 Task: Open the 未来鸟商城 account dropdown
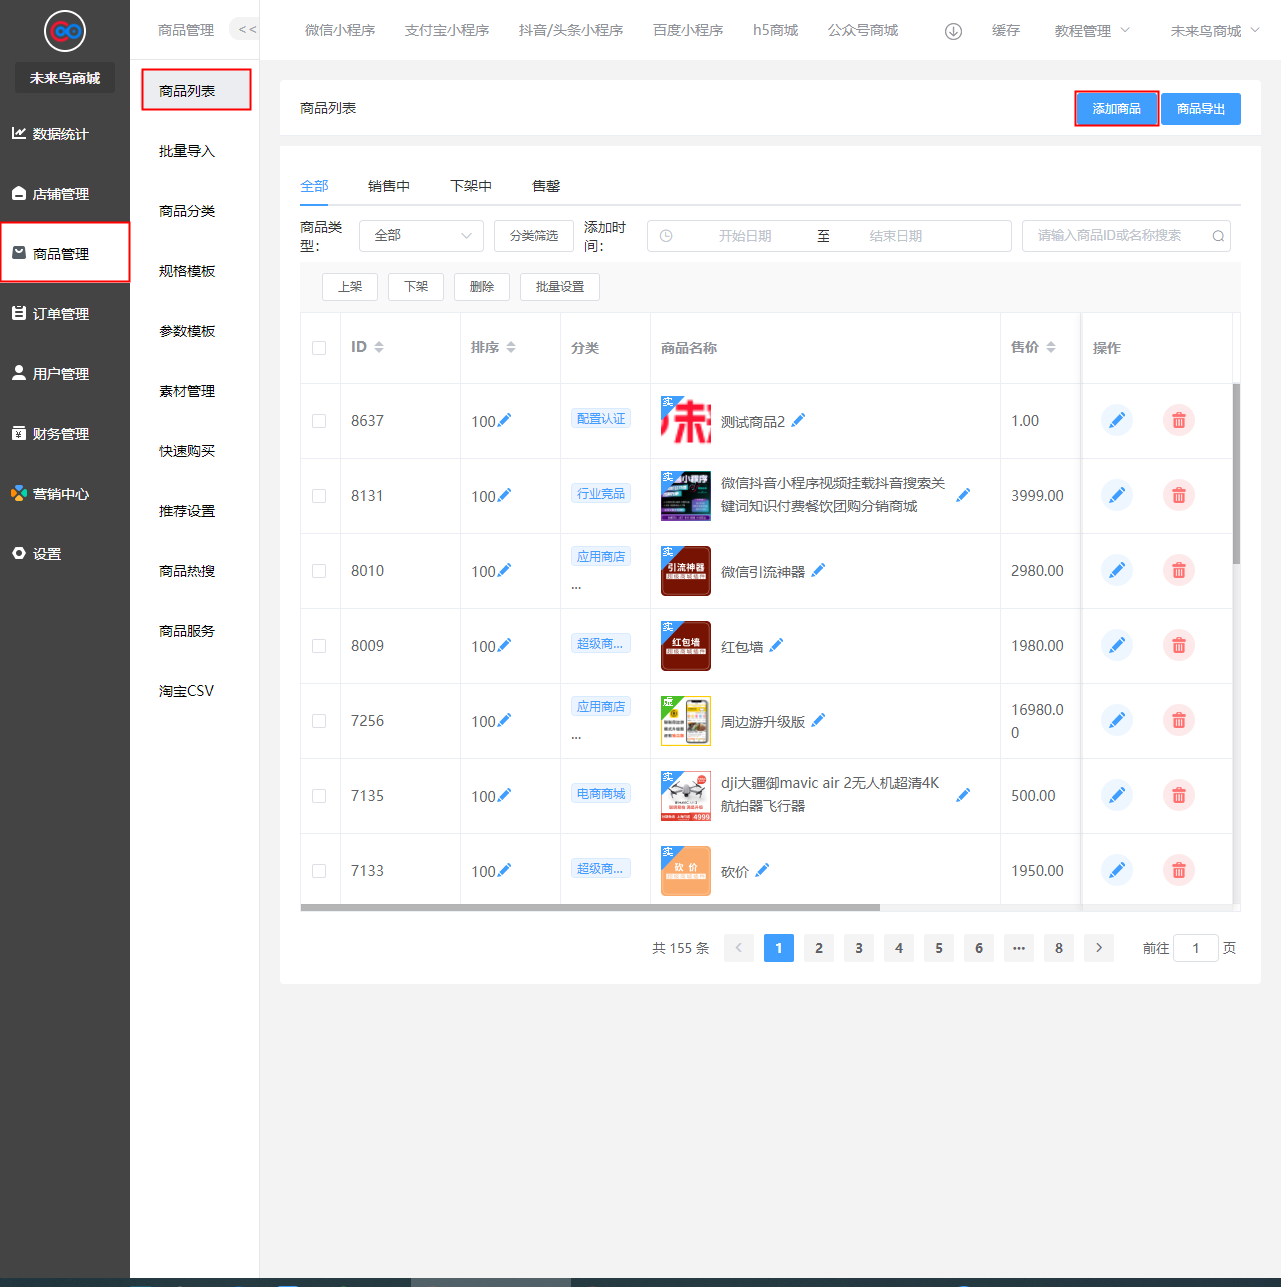tap(1214, 31)
